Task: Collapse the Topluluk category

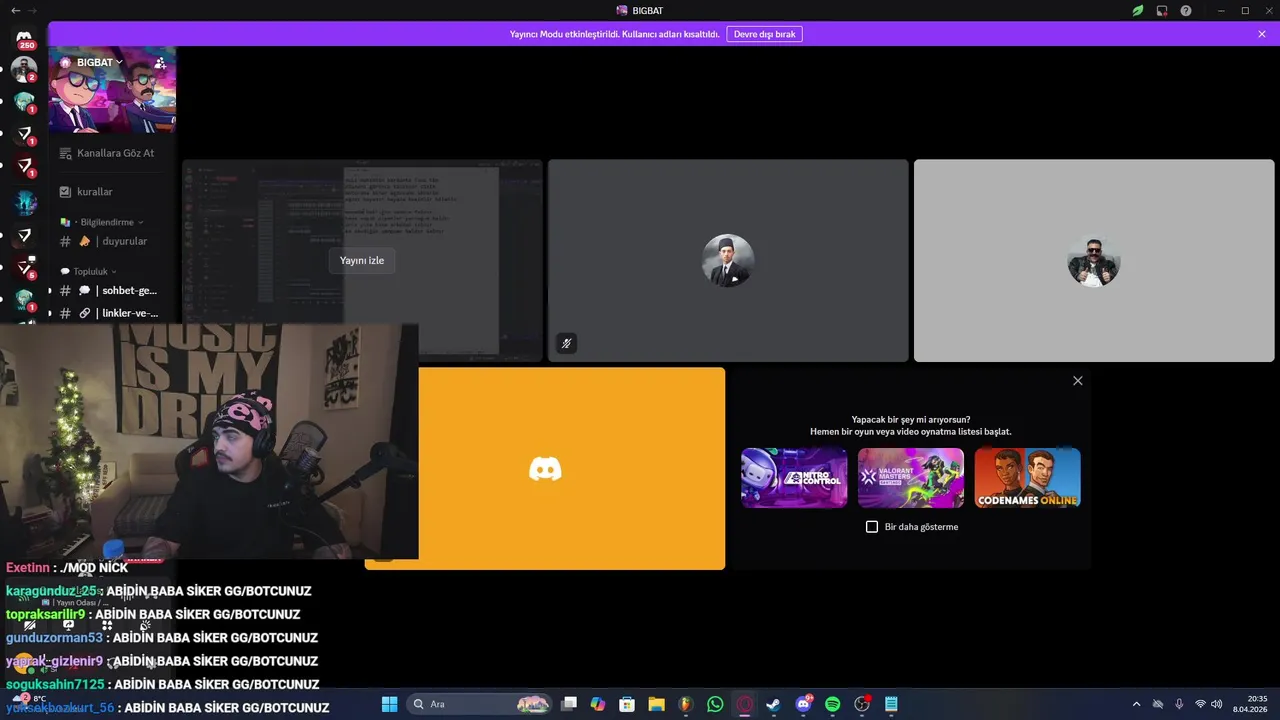Action: 90,271
